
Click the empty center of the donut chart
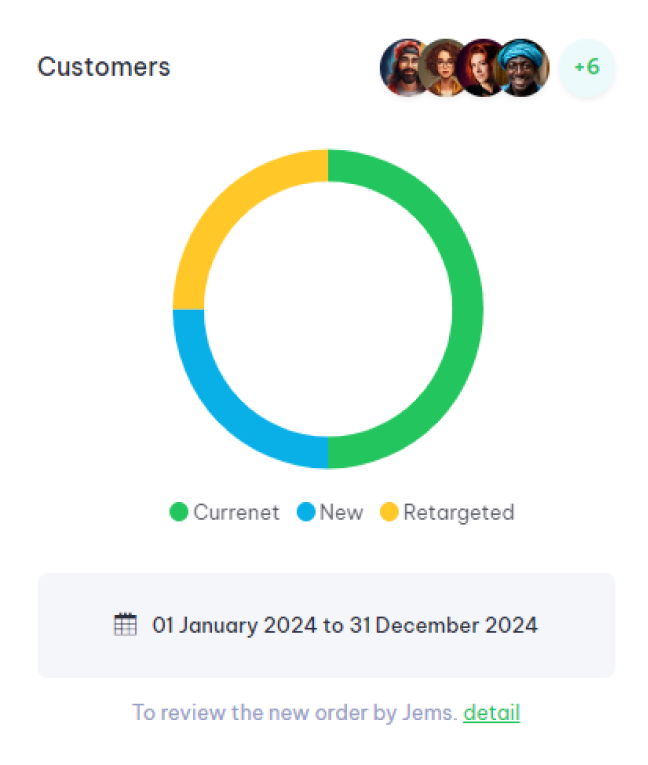pyautogui.click(x=328, y=309)
